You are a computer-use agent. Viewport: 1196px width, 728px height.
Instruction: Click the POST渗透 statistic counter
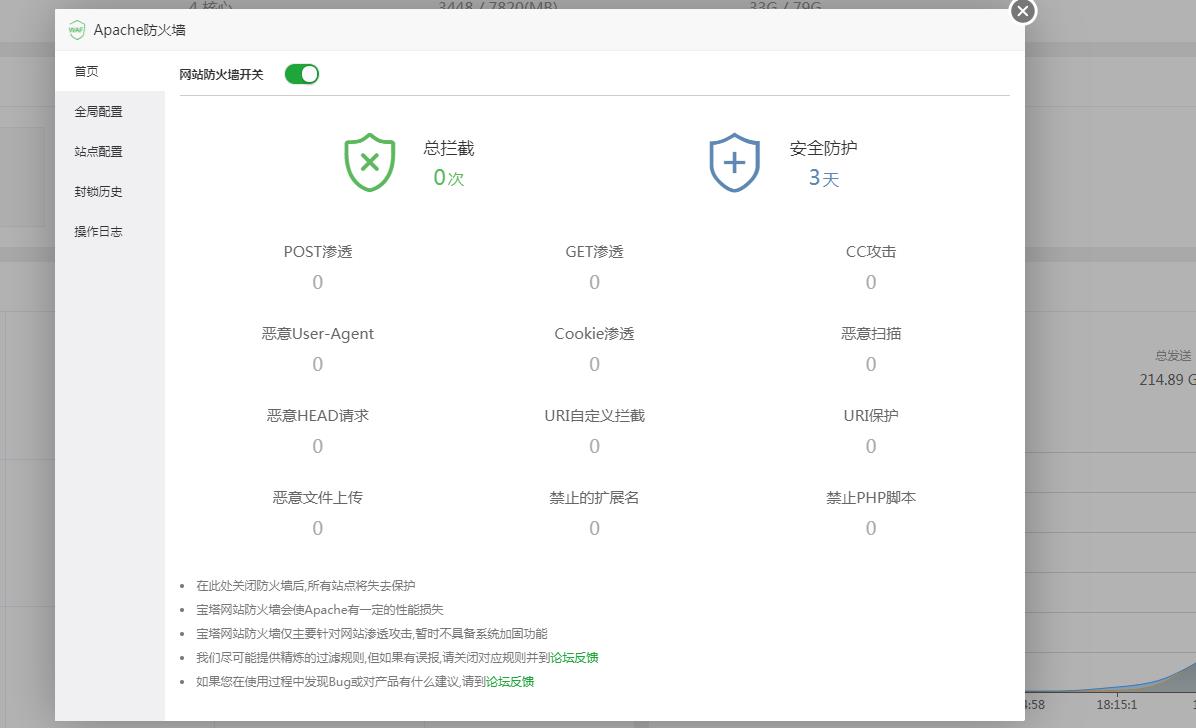click(x=317, y=282)
